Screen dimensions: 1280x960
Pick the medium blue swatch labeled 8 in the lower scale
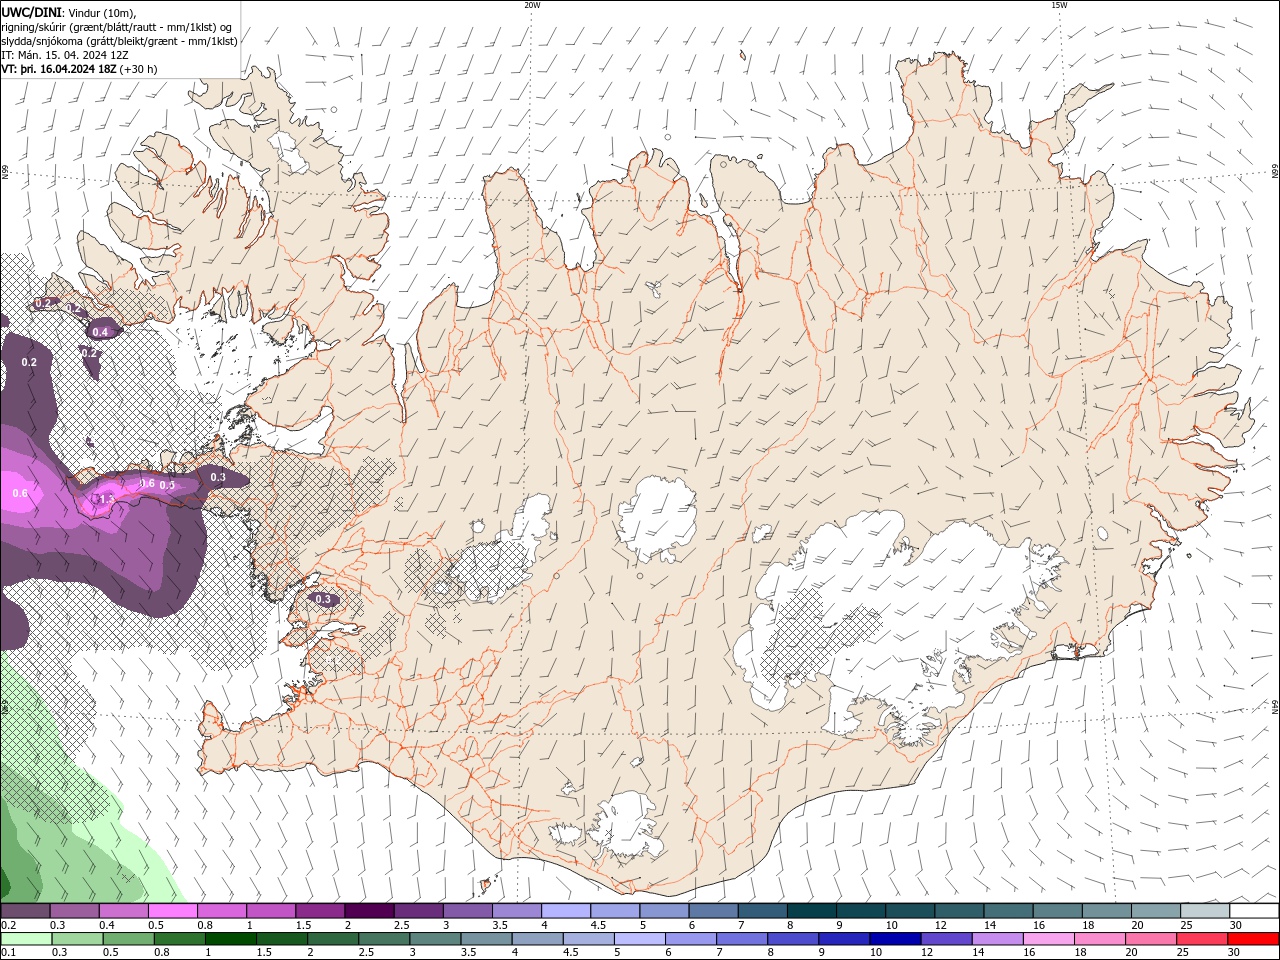point(792,939)
